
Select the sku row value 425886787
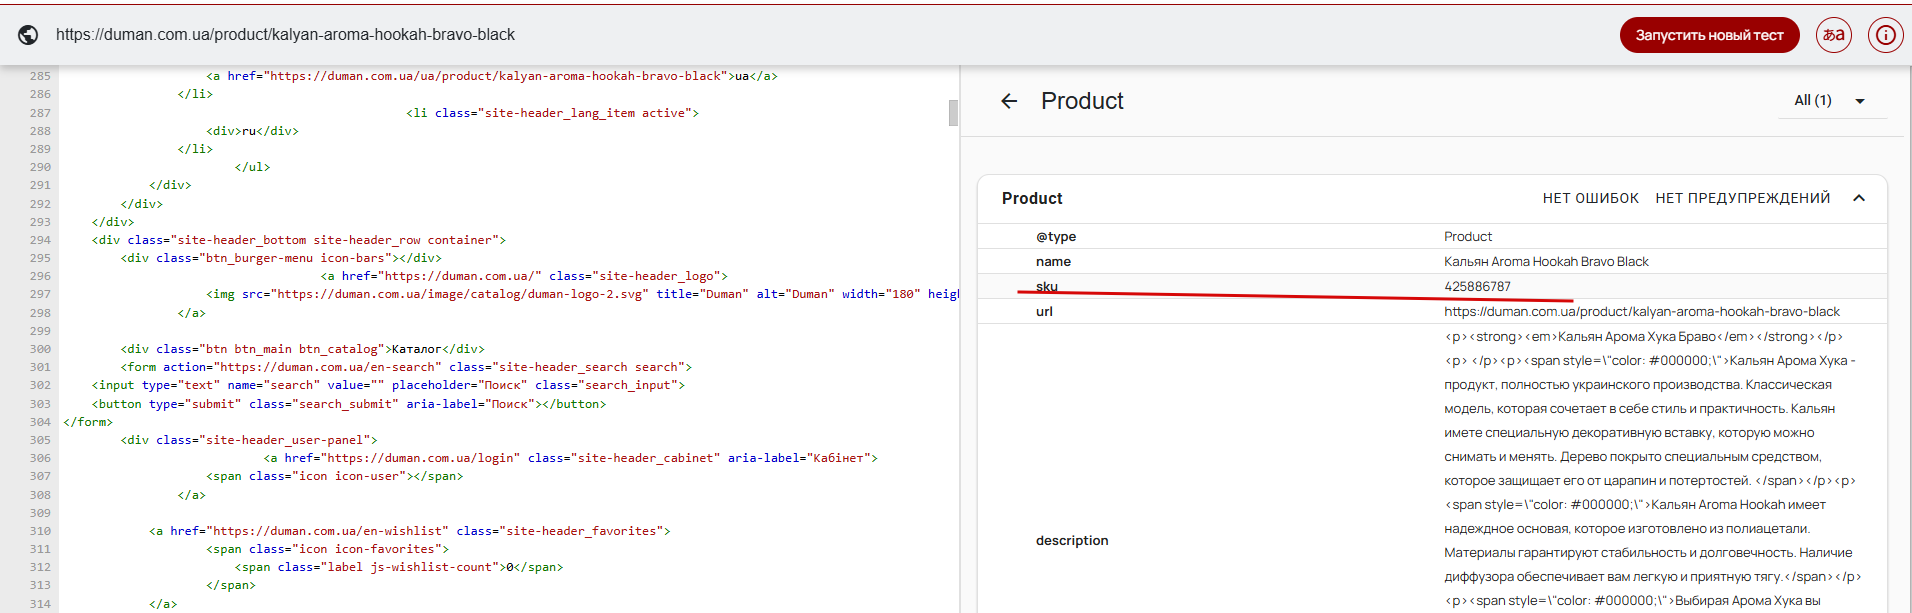[1477, 287]
